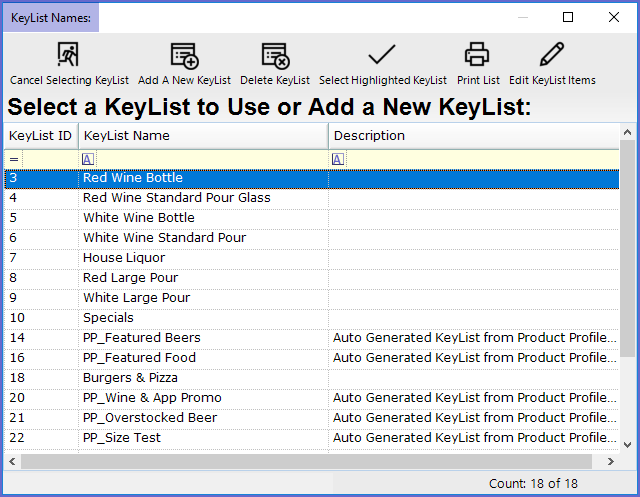
Task: Open the KeyList ID equals filter operator
Action: [13, 159]
